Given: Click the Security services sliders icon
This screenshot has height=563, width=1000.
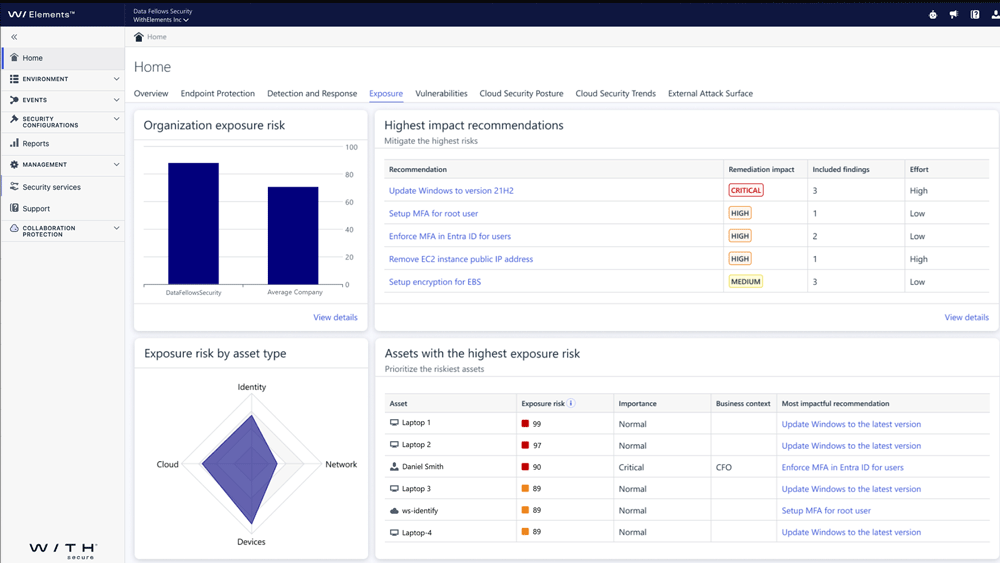Looking at the screenshot, I should (x=14, y=187).
